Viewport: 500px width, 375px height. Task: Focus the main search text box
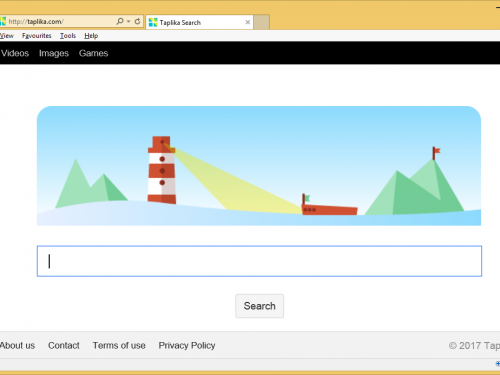(259, 261)
